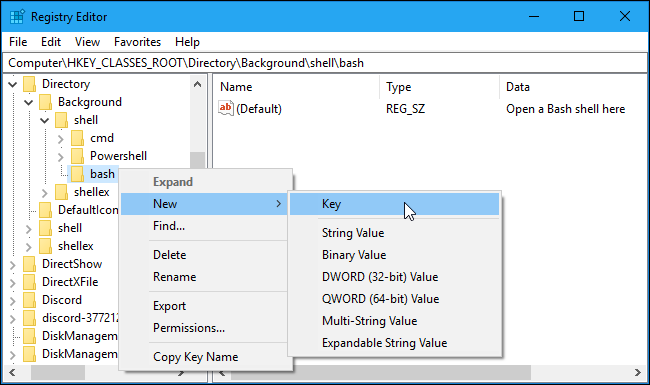This screenshot has width=650, height=385.
Task: Click the DirectShow folder icon
Action: click(x=29, y=264)
